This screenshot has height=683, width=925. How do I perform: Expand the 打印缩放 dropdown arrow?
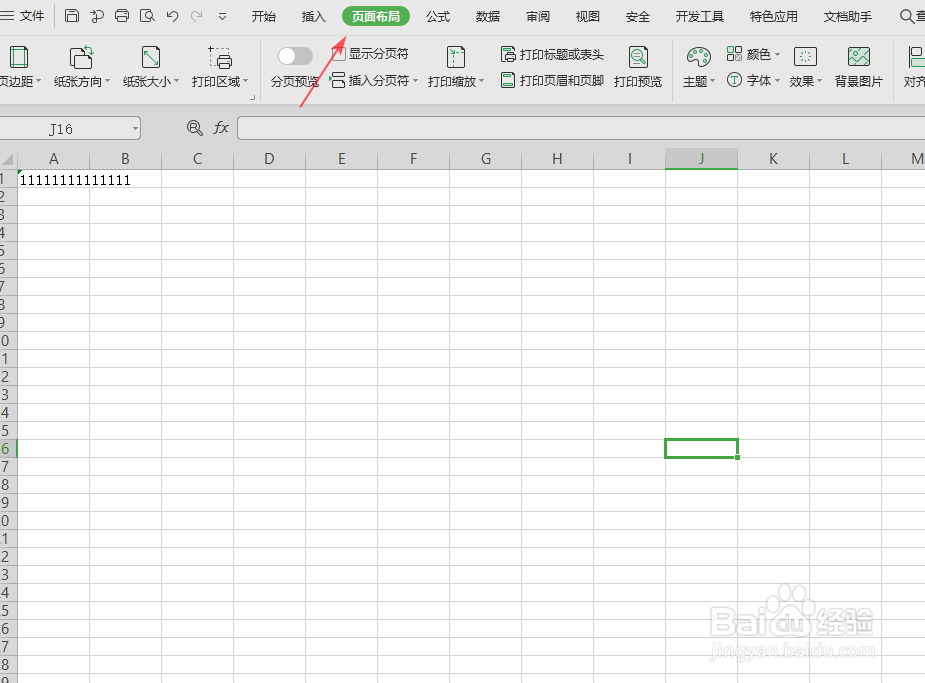481,81
